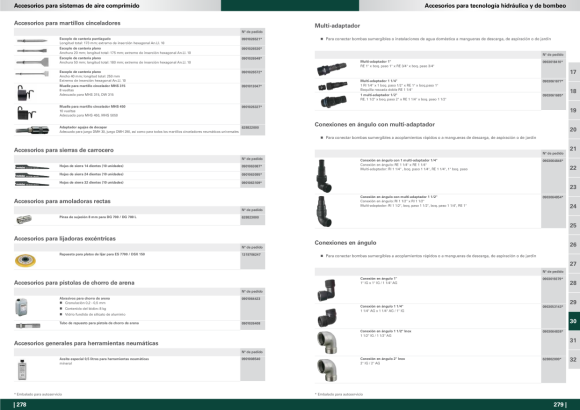Click the Multi-adaptador 1" product image
The width and height of the screenshot is (580, 410).
332,69
